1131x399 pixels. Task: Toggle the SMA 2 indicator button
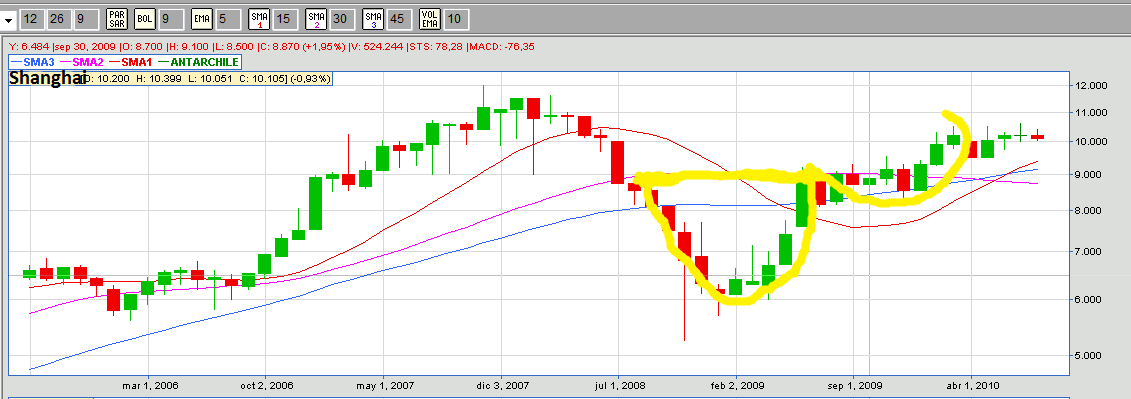pos(315,19)
